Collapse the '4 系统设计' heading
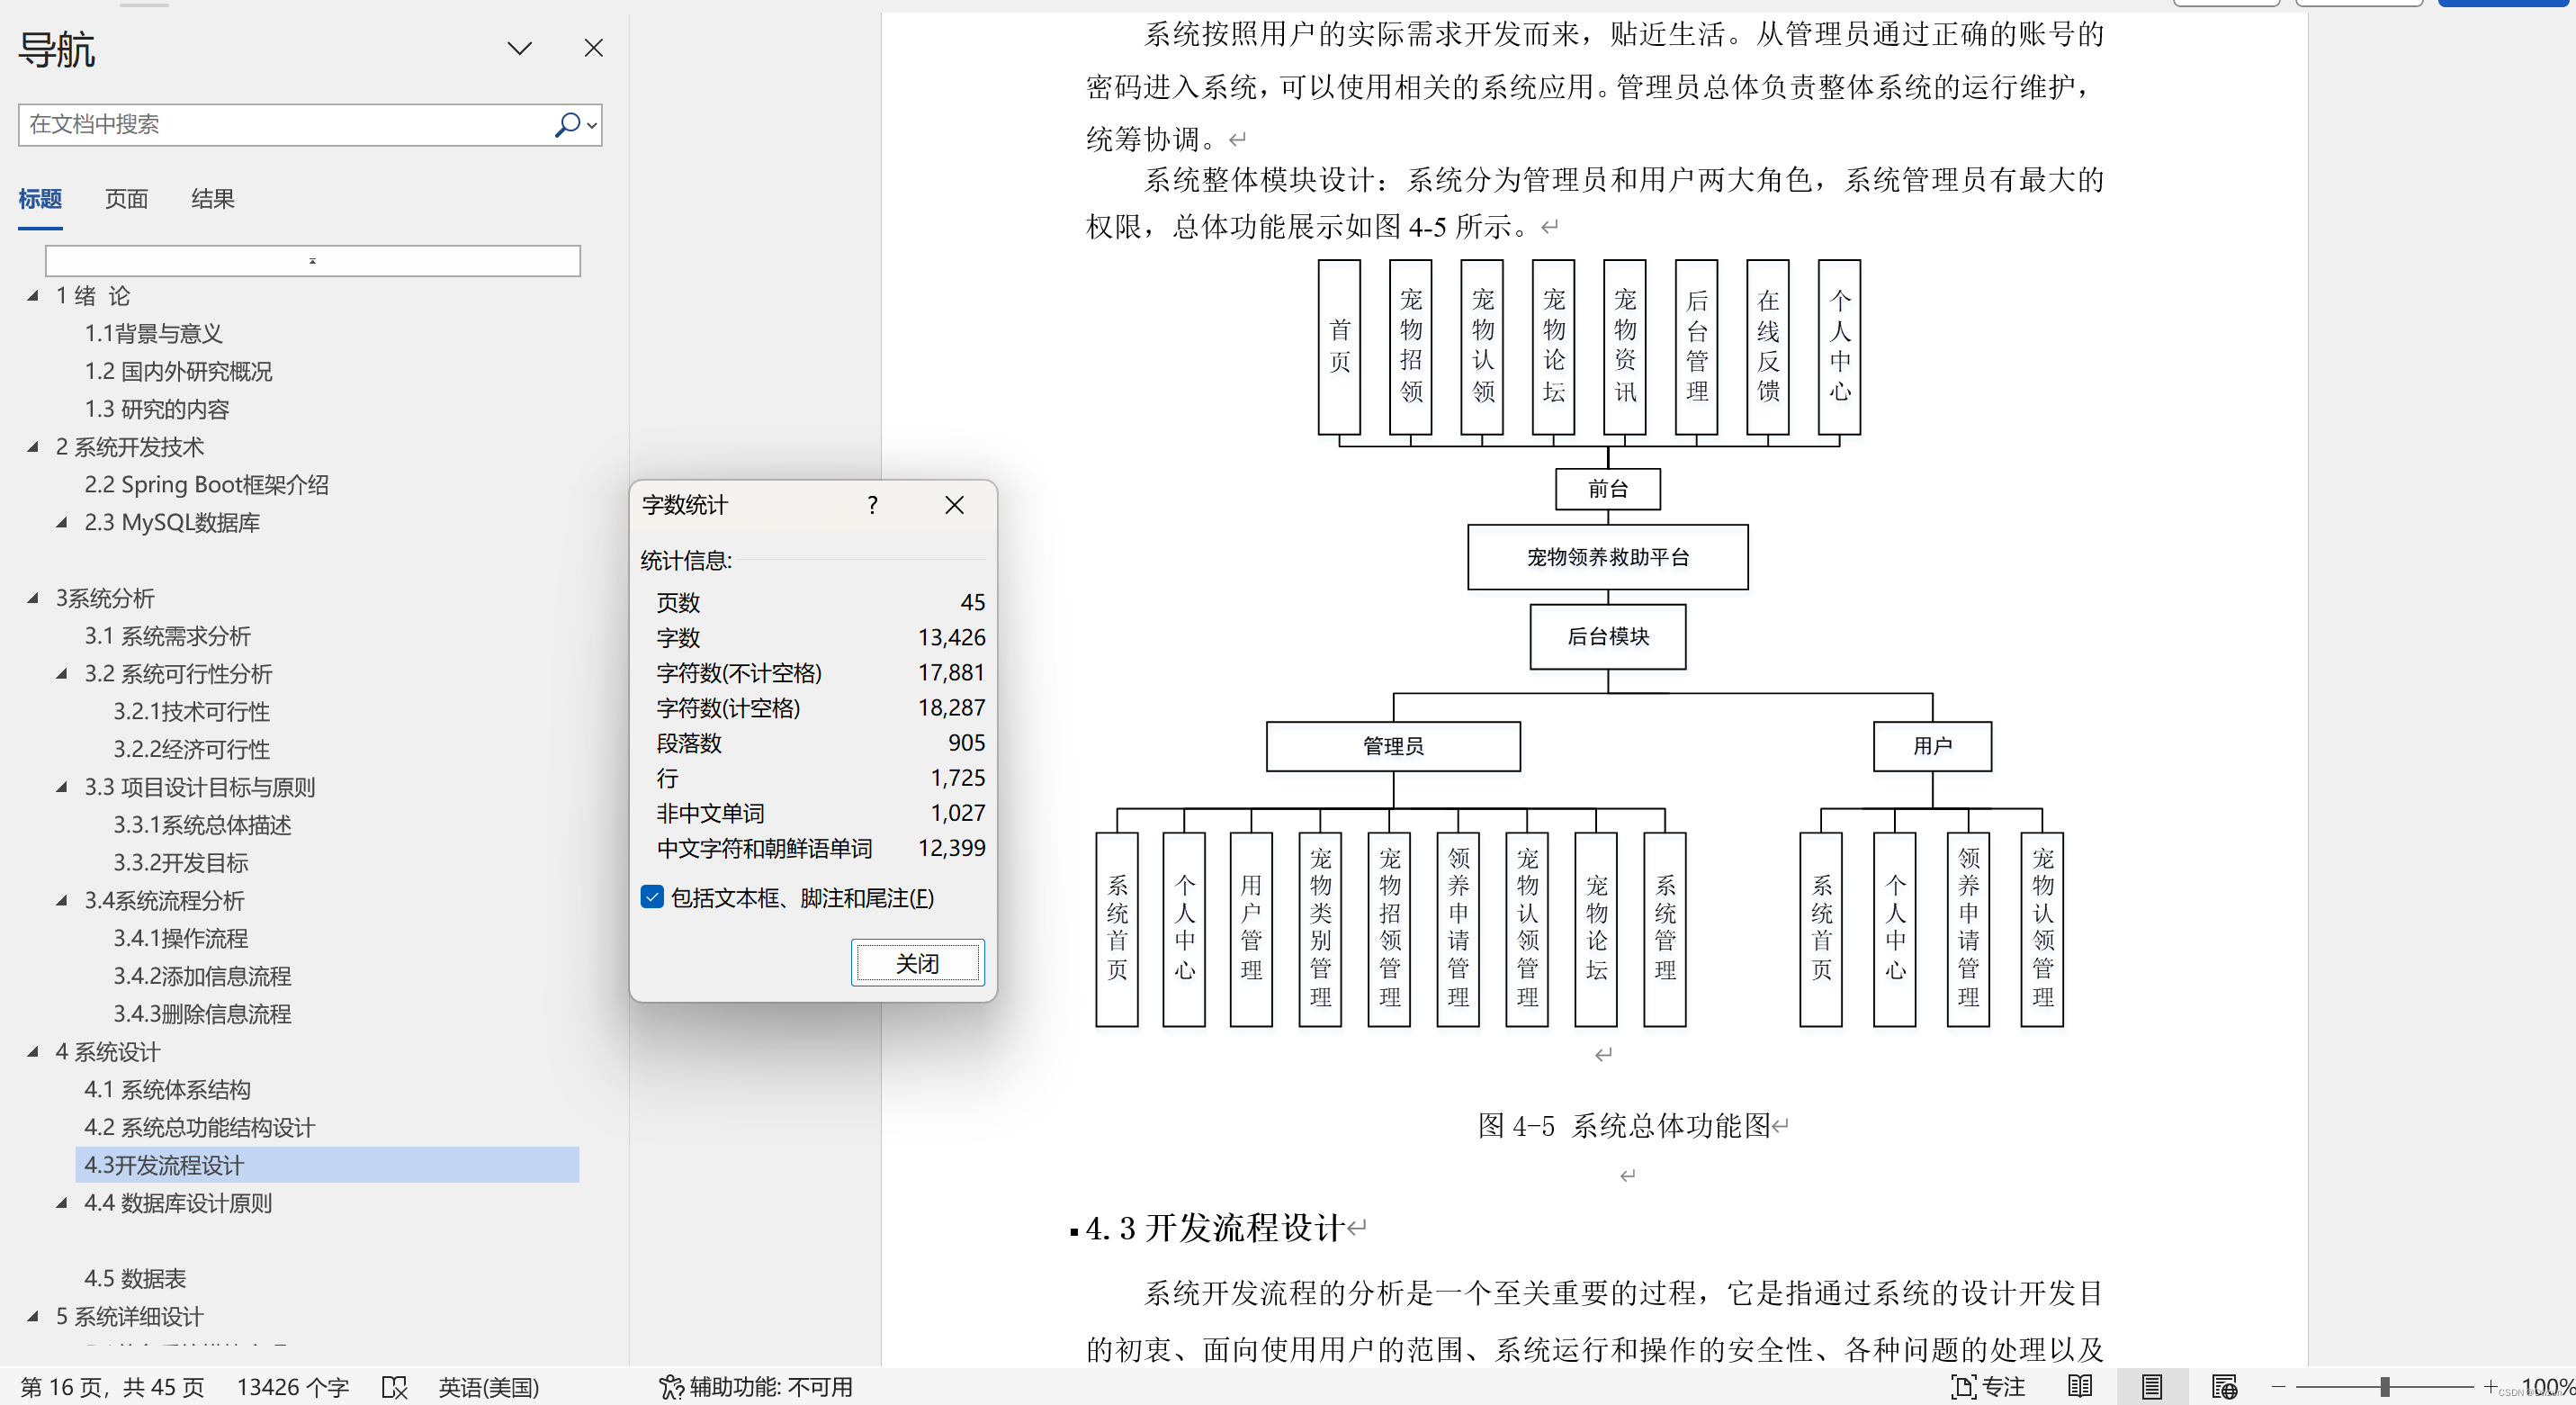Viewport: 2576px width, 1405px height. pos(33,1051)
